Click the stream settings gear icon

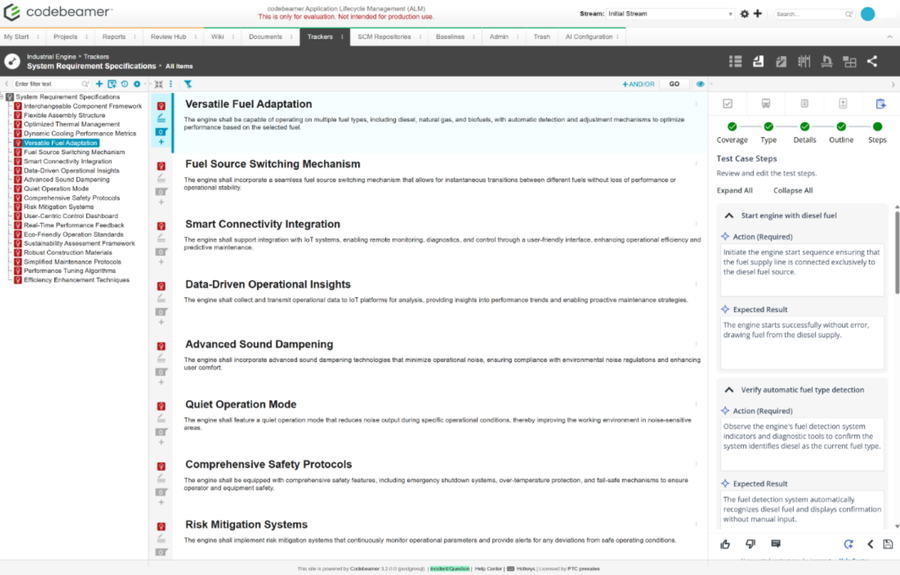click(744, 14)
